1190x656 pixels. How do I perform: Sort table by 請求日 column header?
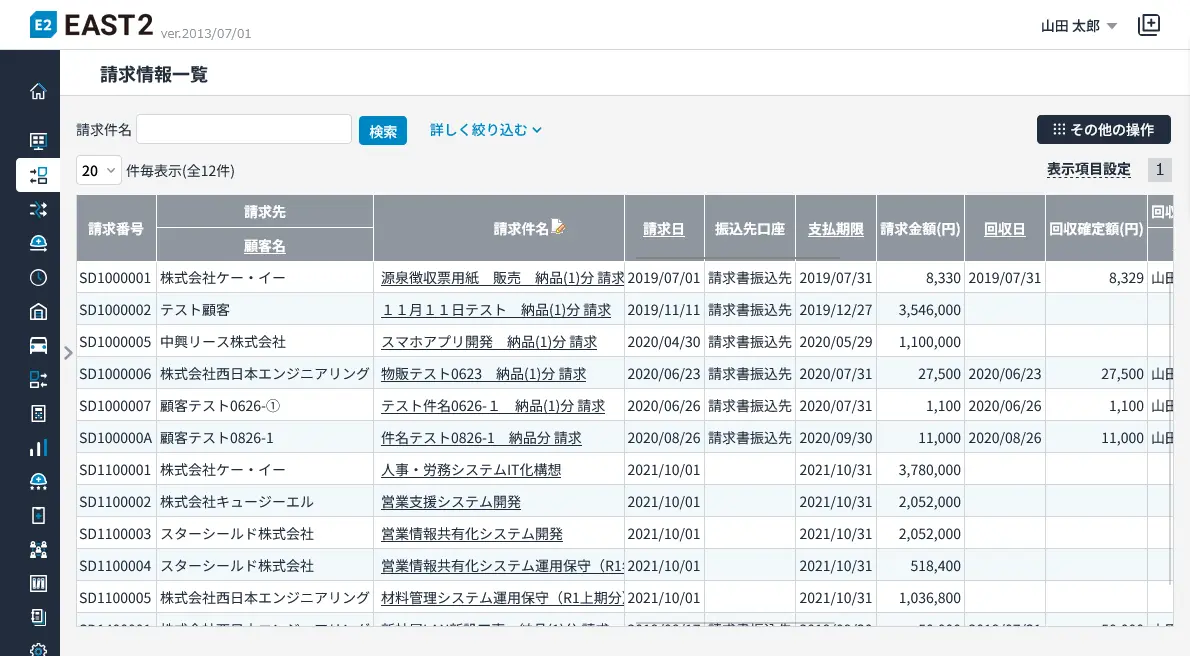pyautogui.click(x=664, y=229)
